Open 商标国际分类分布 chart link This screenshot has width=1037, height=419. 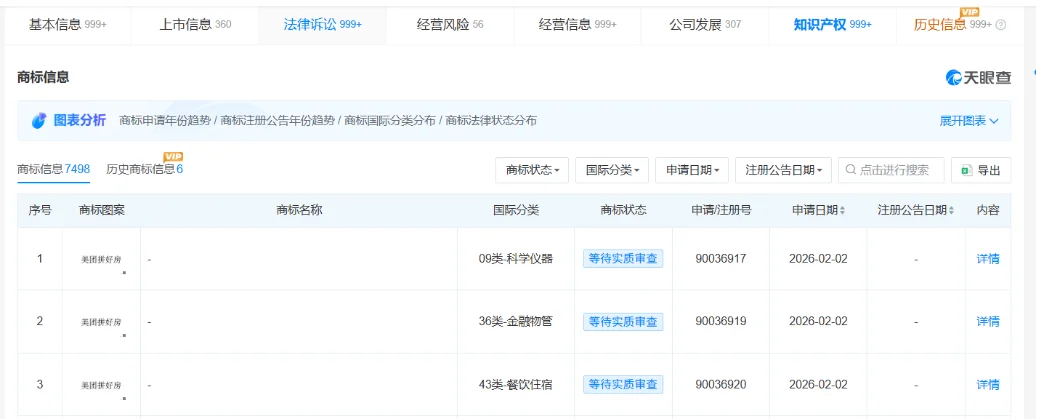pos(390,121)
